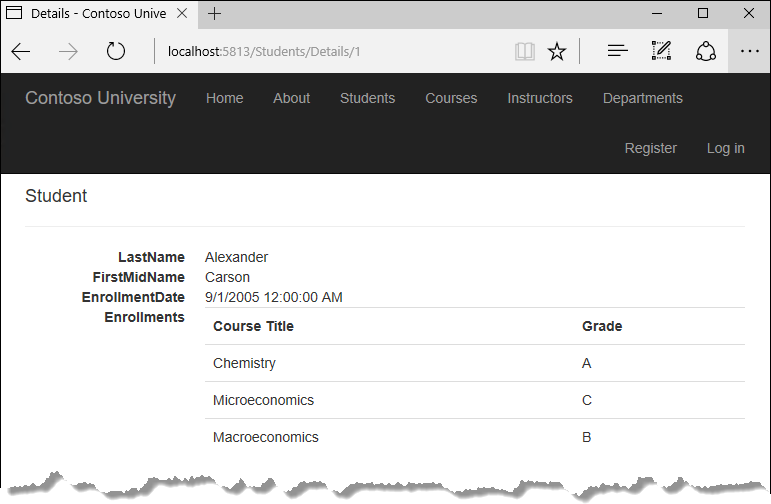Open the Students nav link

367,98
